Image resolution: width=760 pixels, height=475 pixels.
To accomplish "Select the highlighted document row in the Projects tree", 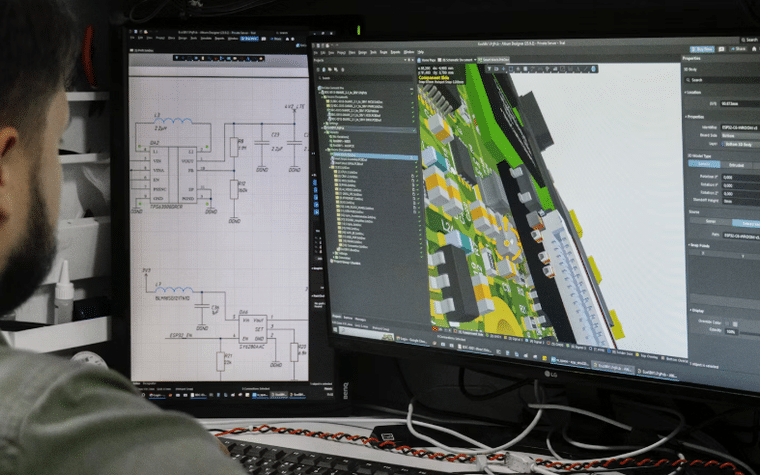I will tap(374, 156).
